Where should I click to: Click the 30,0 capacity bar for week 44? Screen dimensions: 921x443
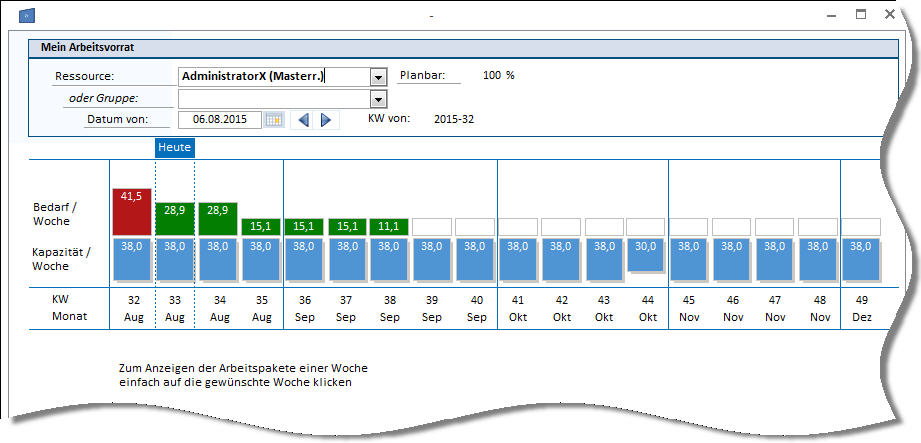[x=646, y=256]
